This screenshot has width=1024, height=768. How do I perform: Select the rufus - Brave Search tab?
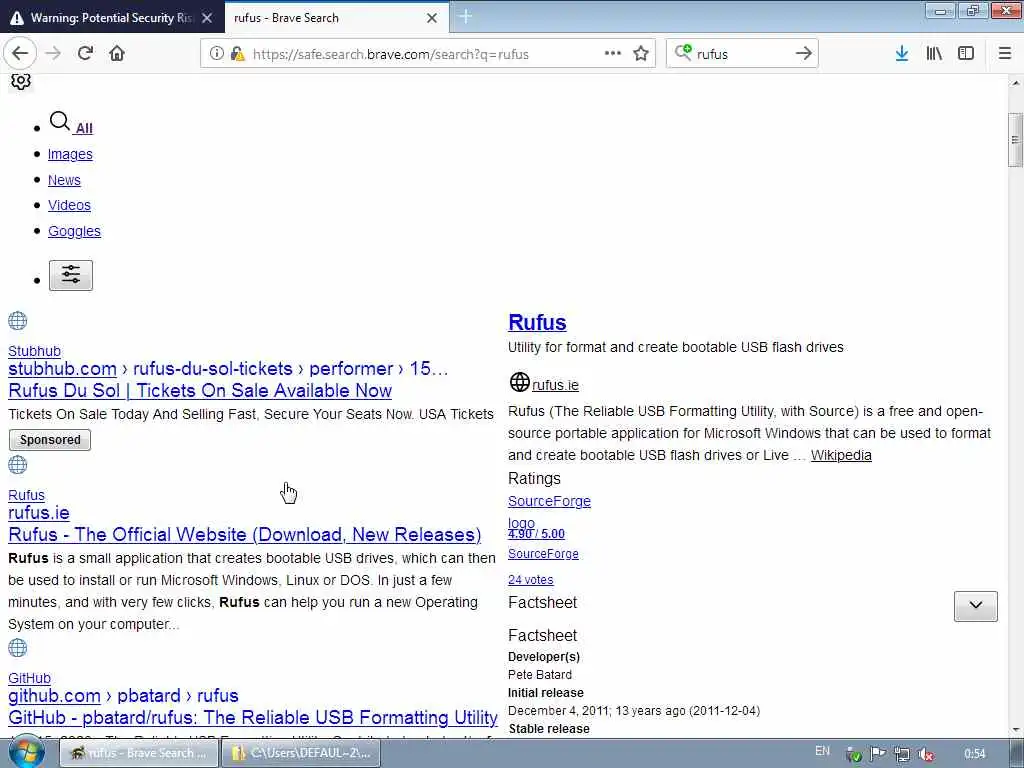click(328, 18)
